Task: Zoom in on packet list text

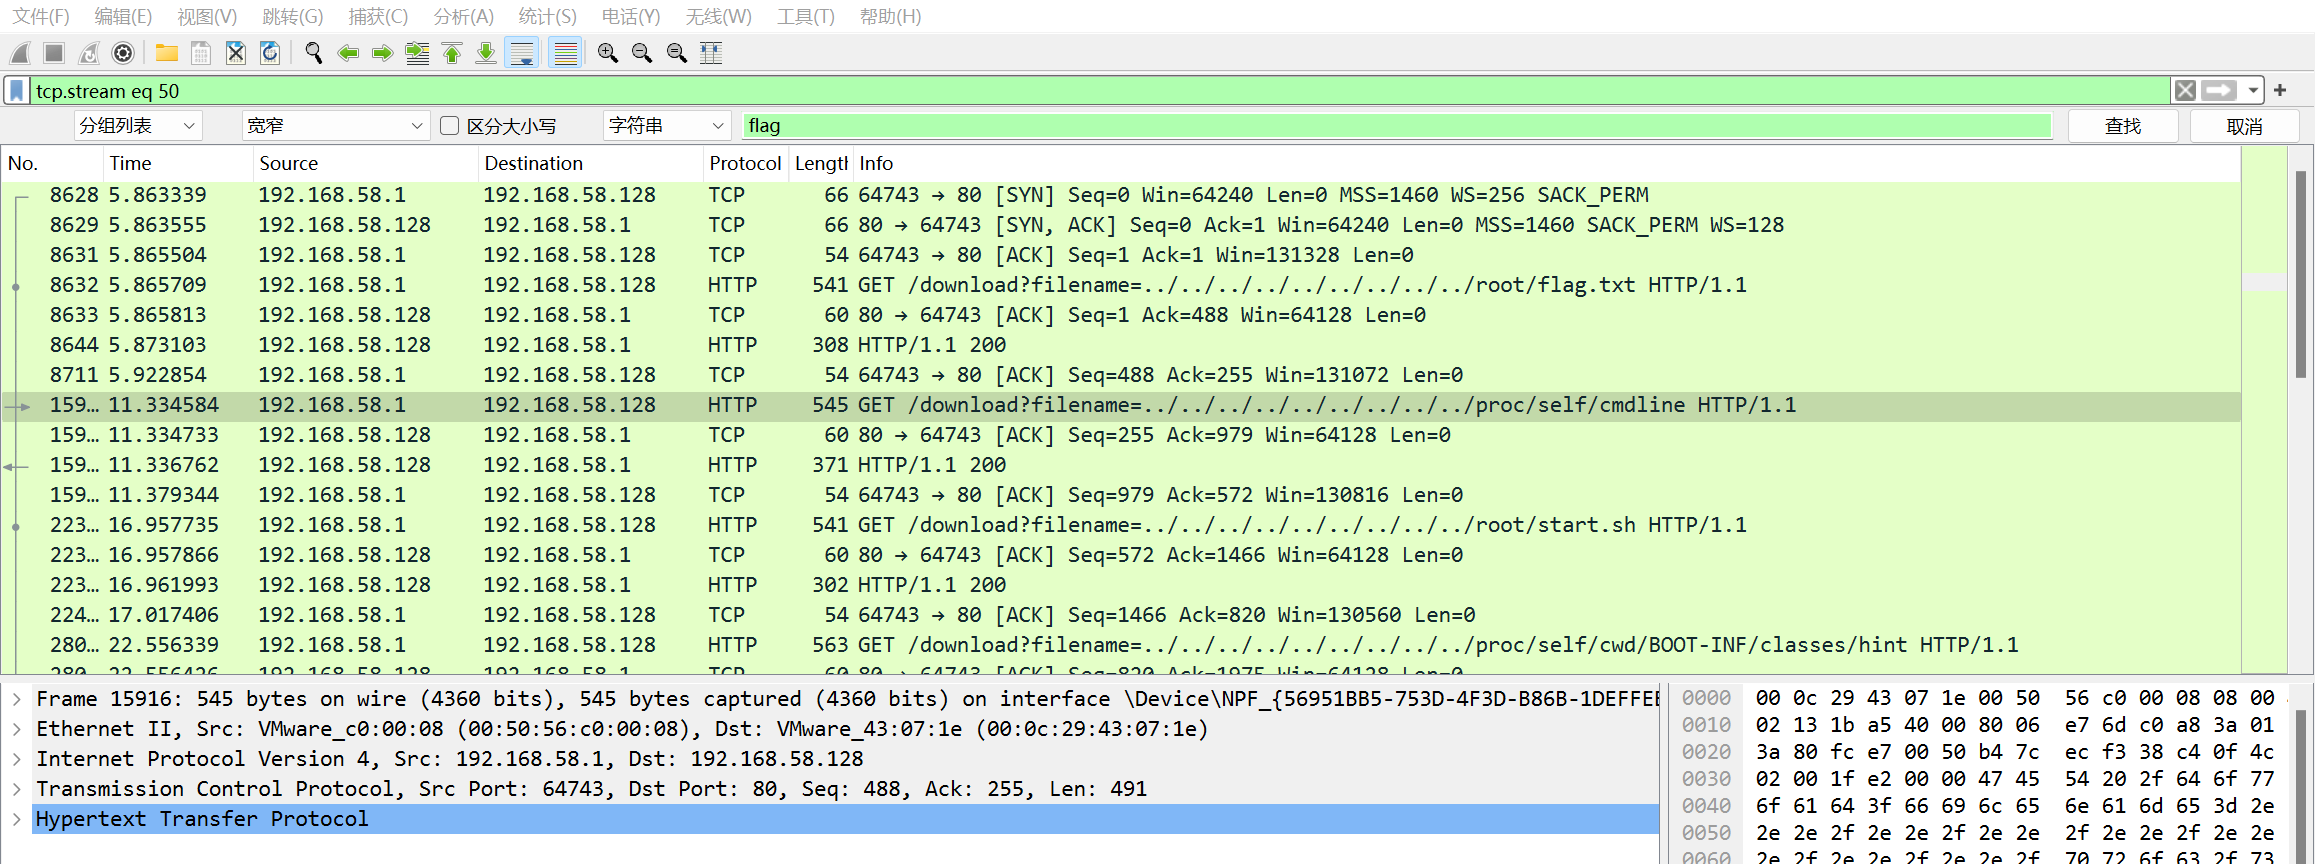Action: (x=607, y=53)
